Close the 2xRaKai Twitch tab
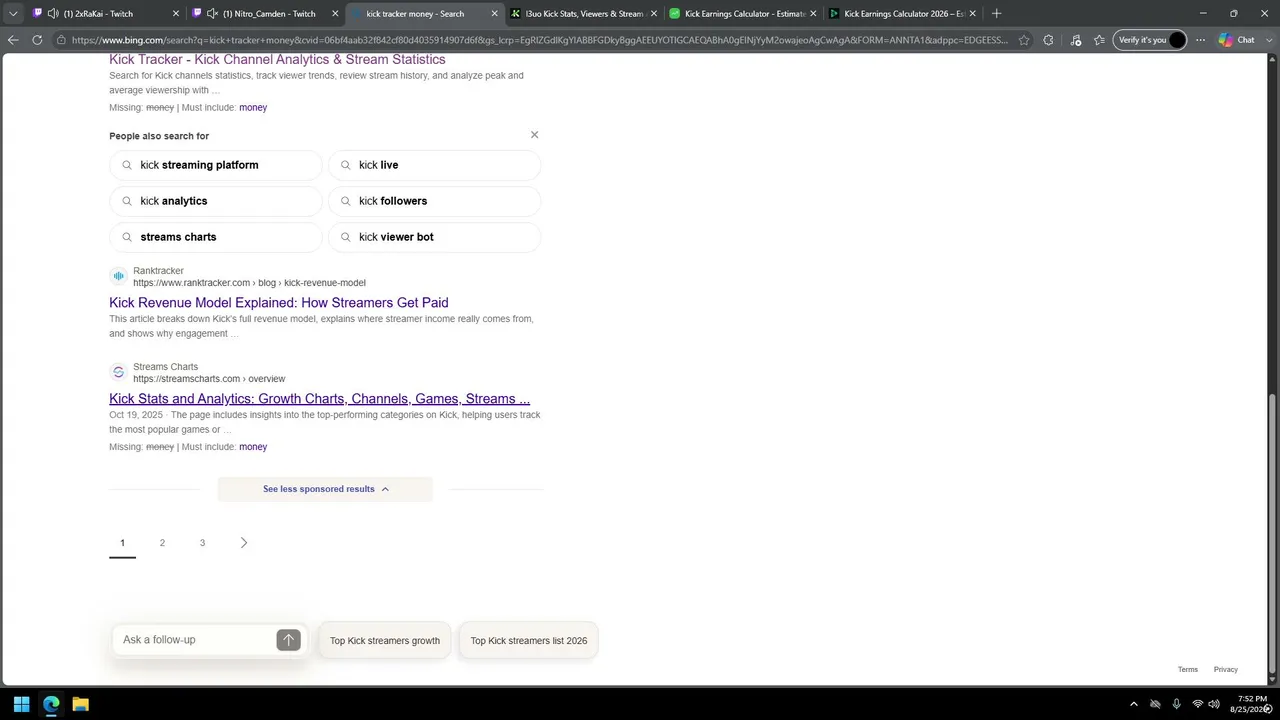This screenshot has width=1280, height=720. pos(176,14)
